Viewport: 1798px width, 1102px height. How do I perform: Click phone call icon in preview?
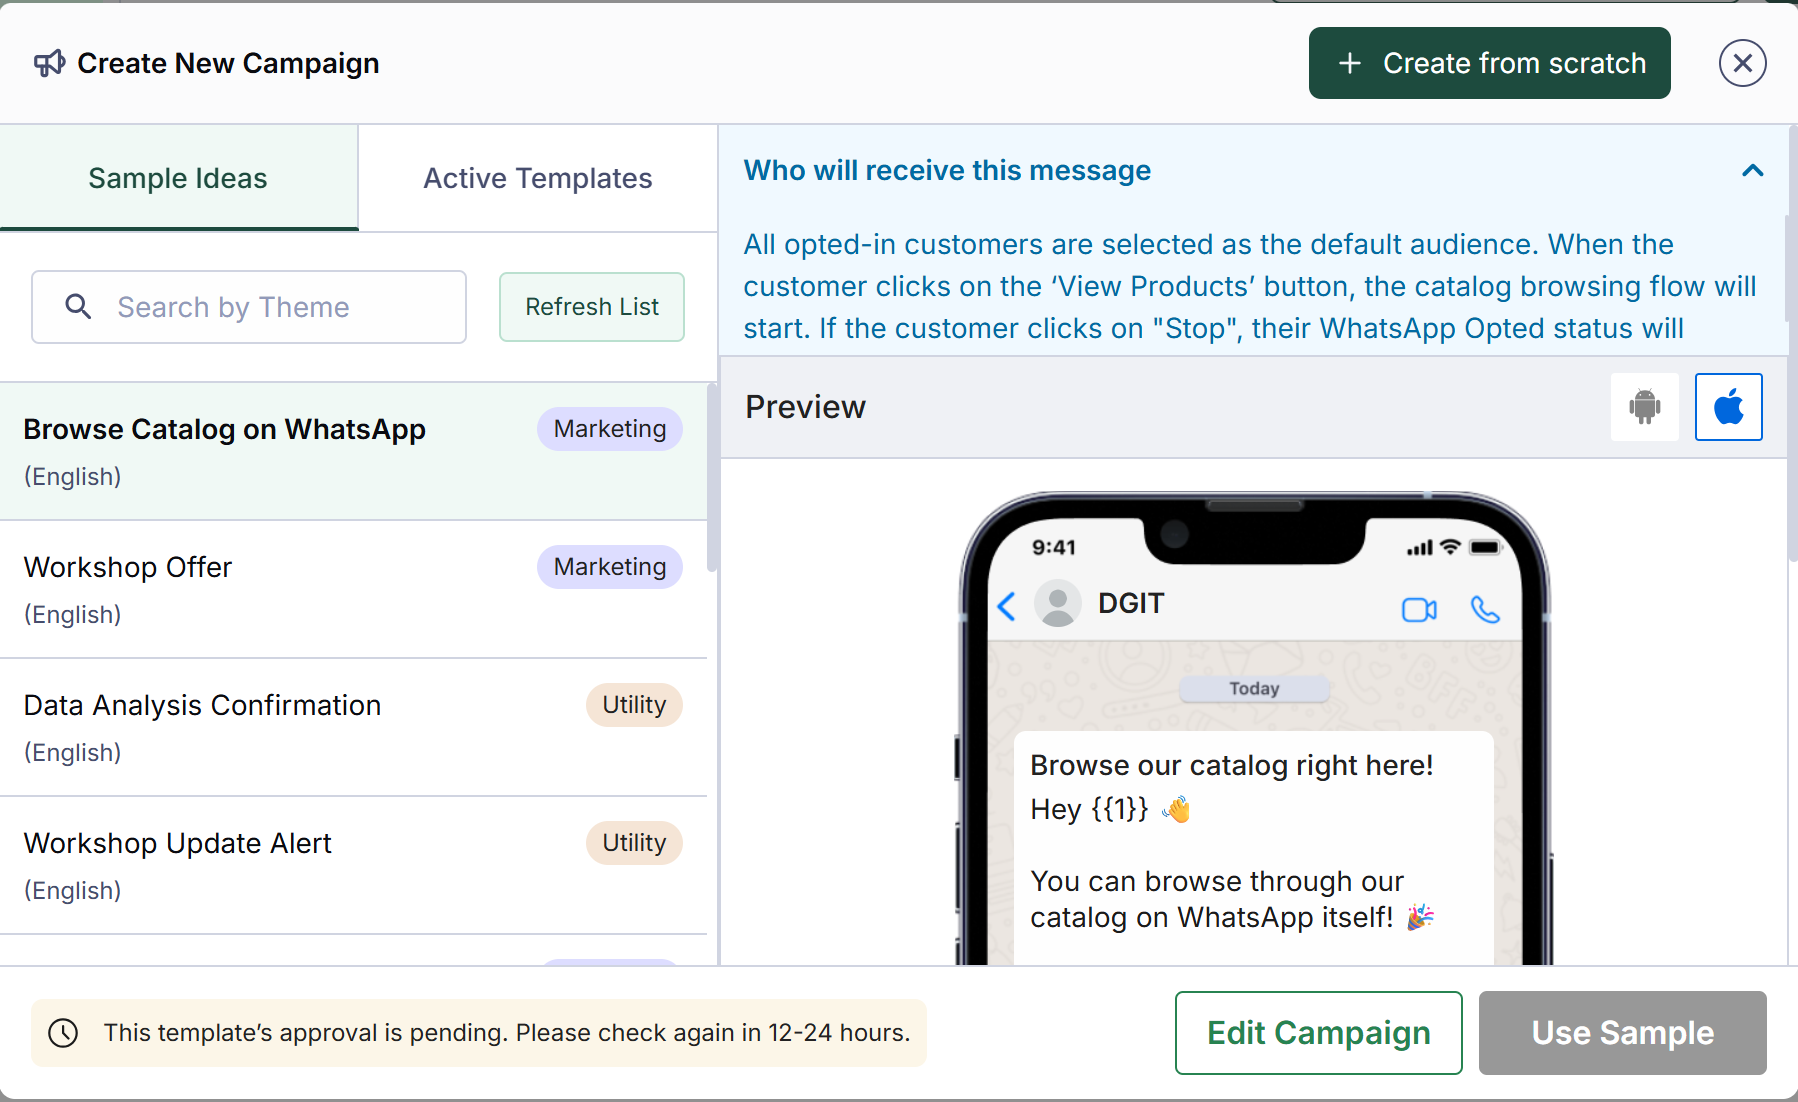[x=1485, y=609]
